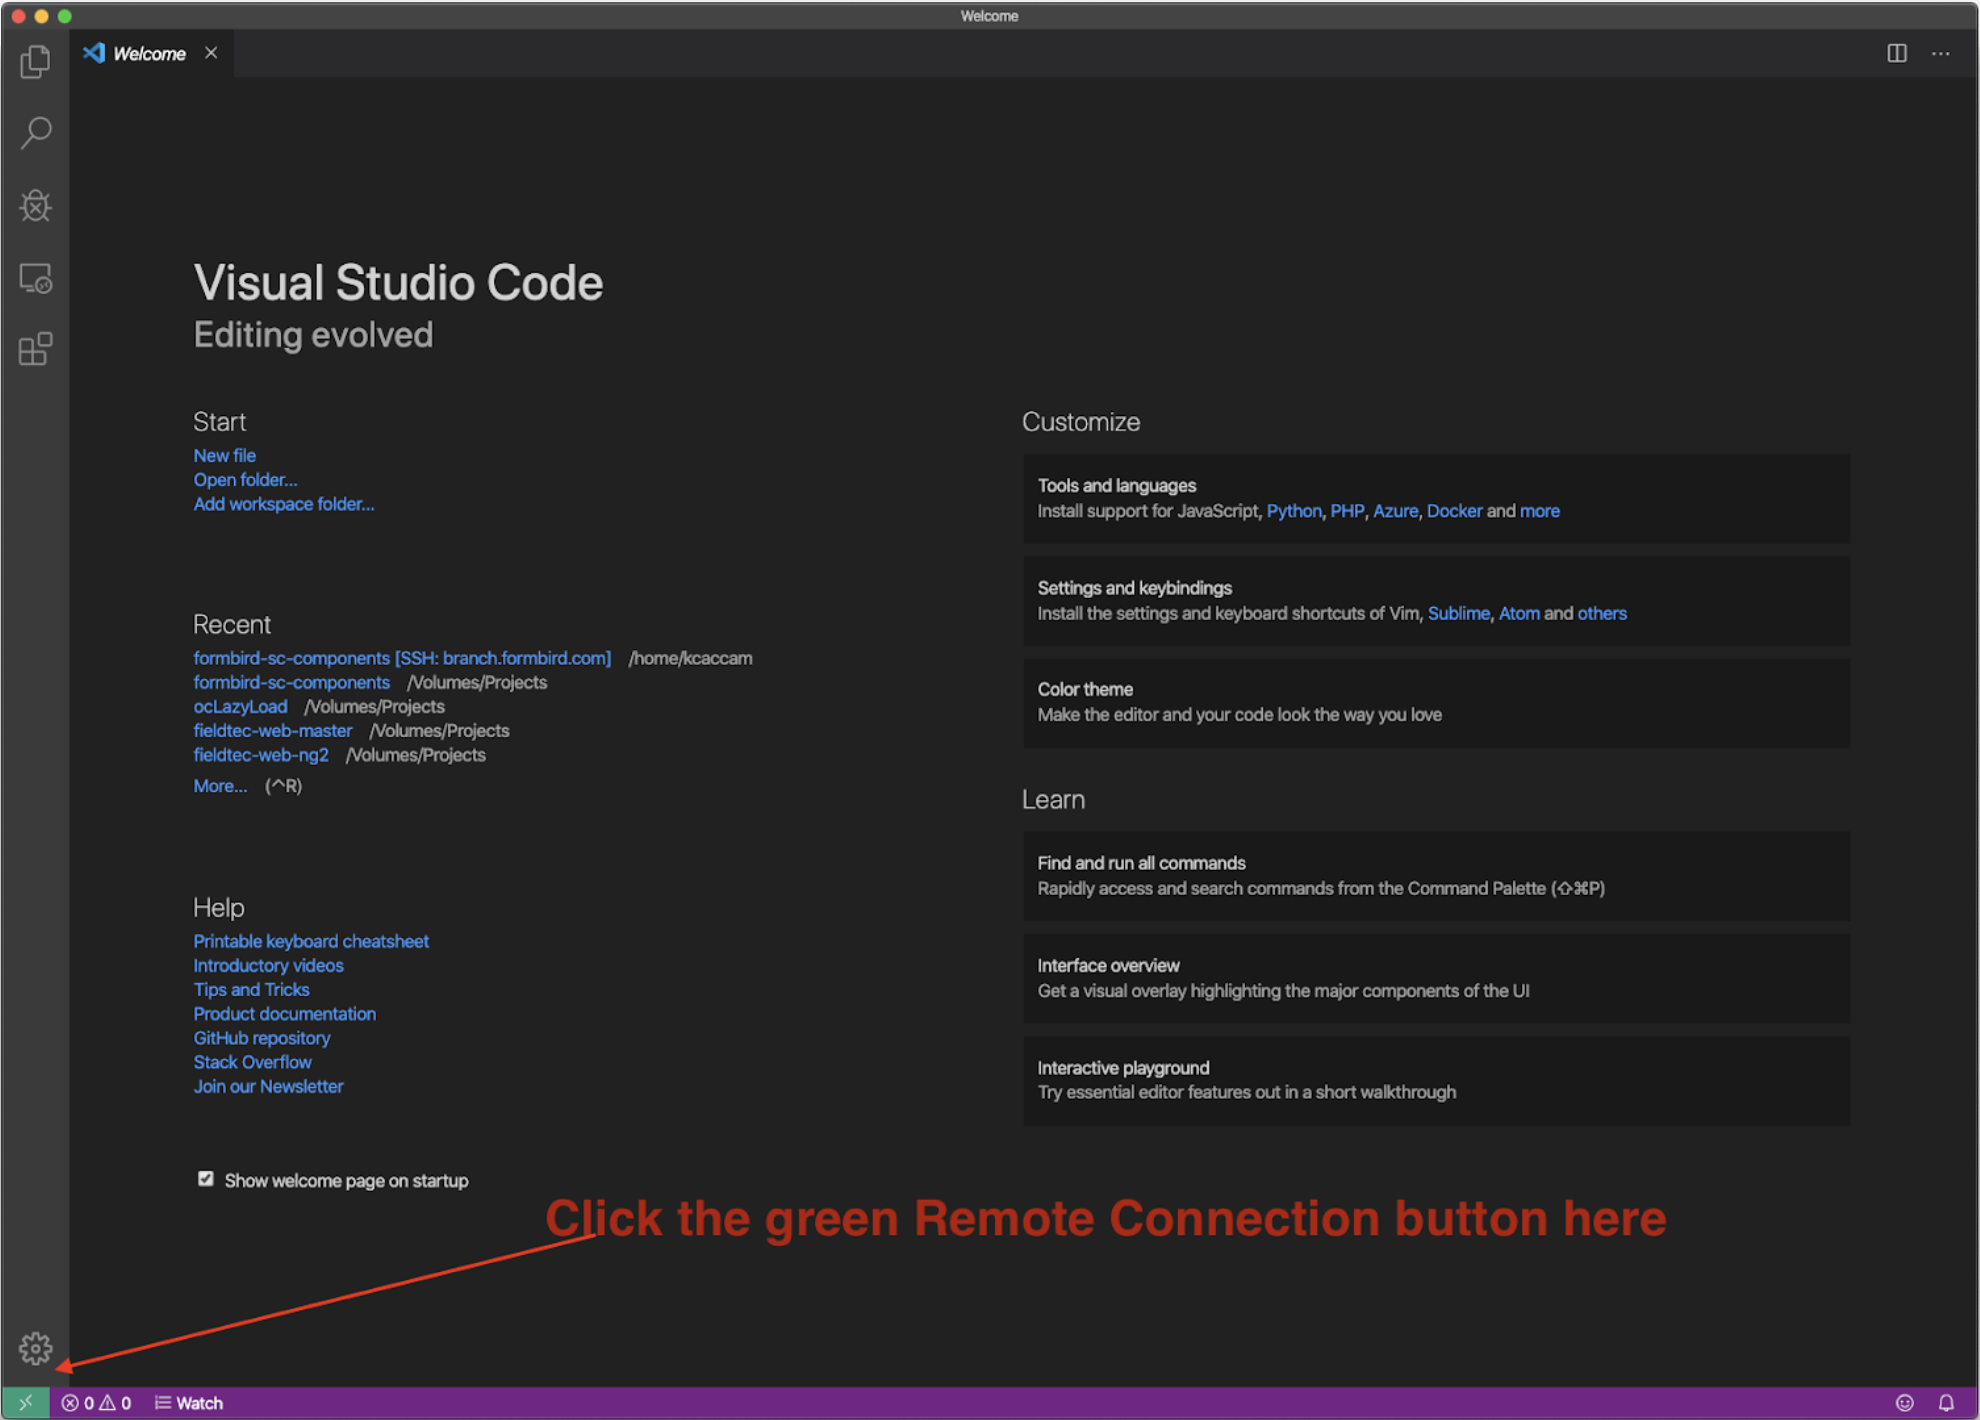This screenshot has height=1420, width=1980.
Task: Open Tips and Tricks link
Action: point(251,989)
